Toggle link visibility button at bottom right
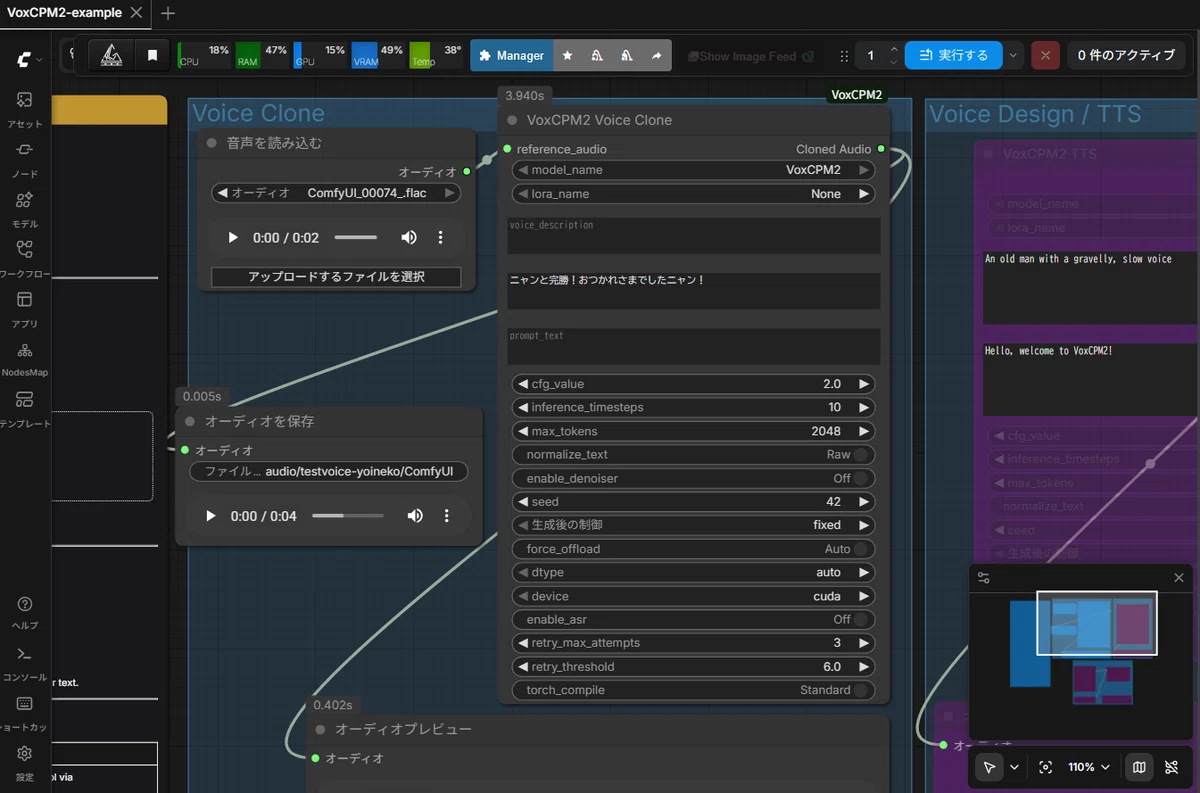This screenshot has width=1200, height=793. pyautogui.click(x=1171, y=767)
